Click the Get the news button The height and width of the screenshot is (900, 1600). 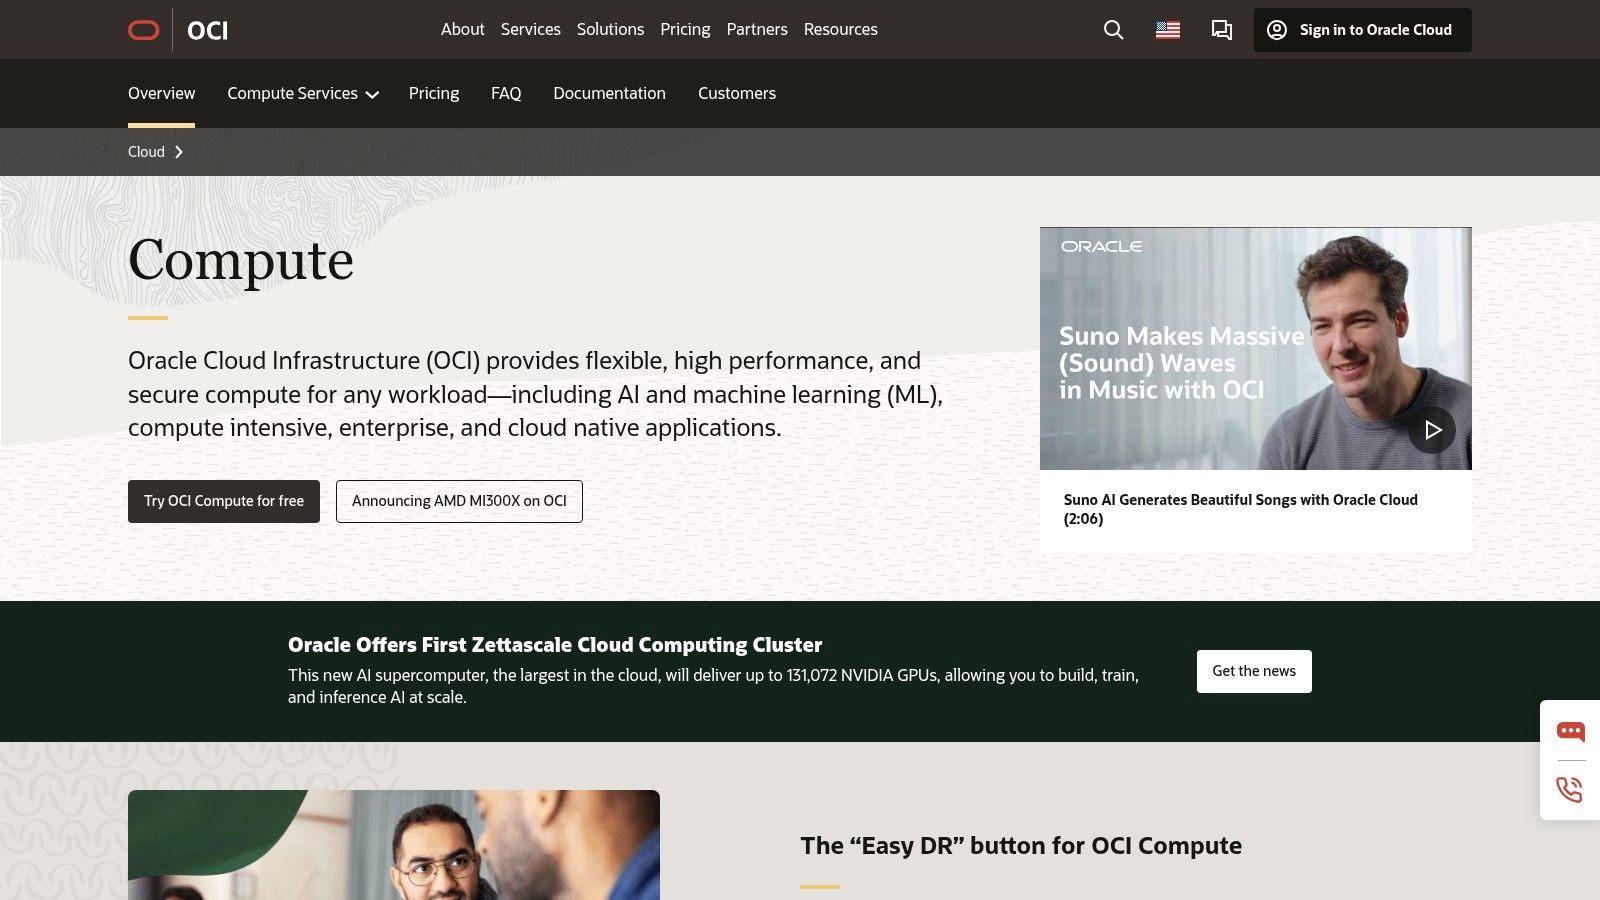tap(1254, 671)
